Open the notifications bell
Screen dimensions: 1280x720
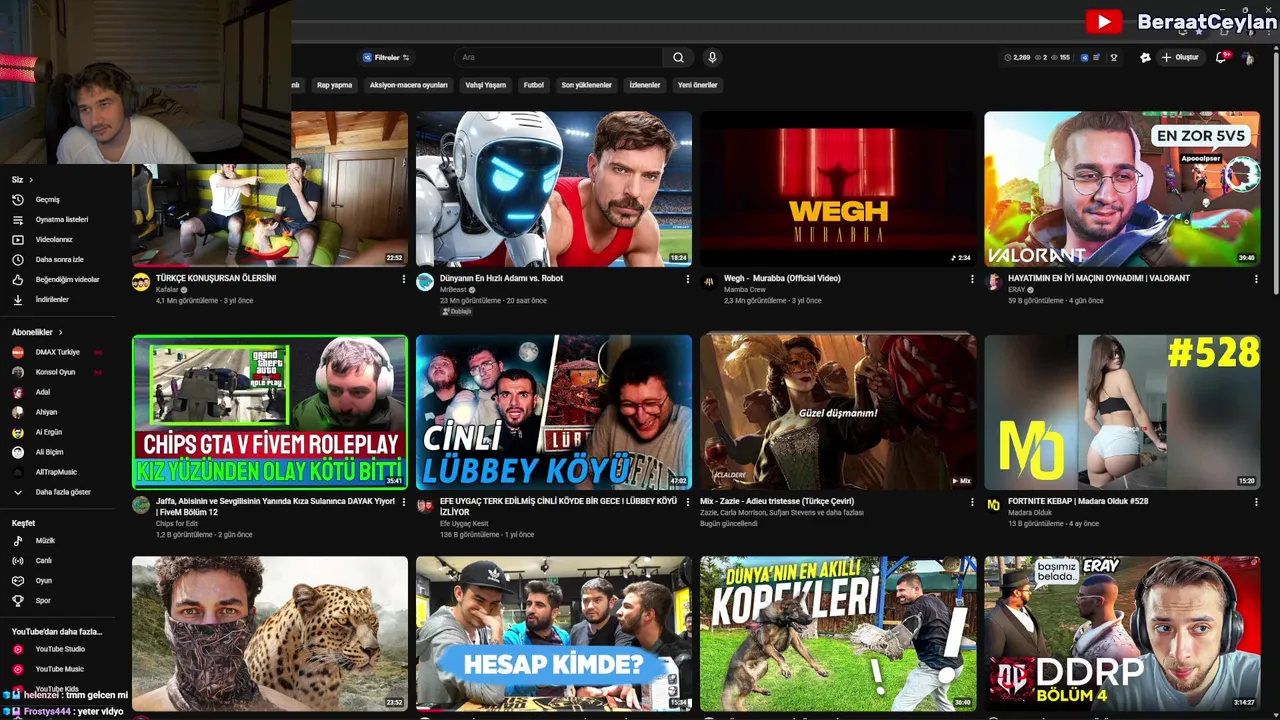1221,58
